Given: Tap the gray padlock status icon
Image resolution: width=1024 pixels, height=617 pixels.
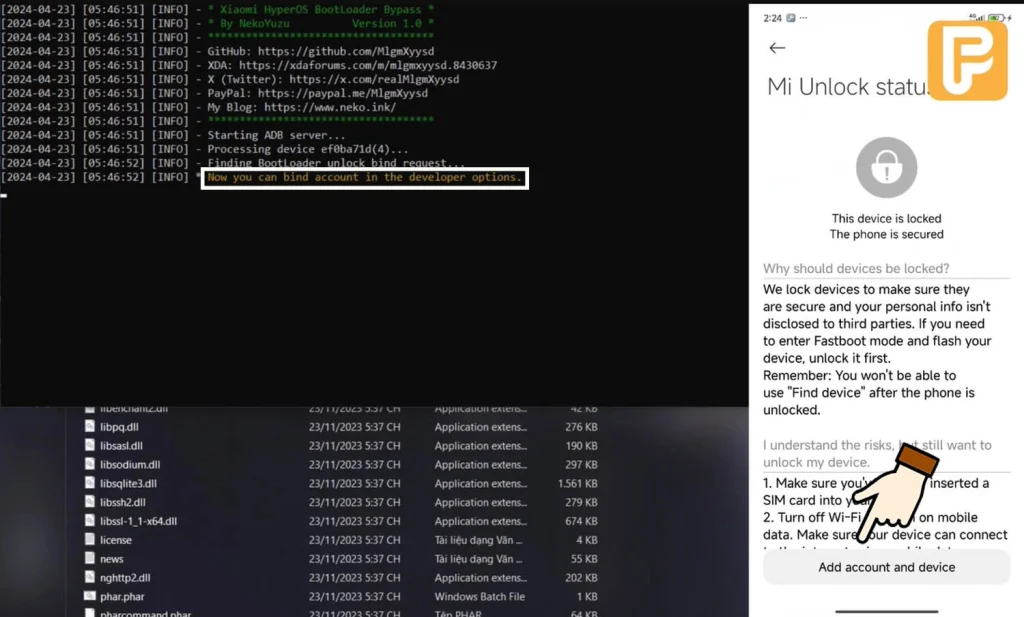Looking at the screenshot, I should coord(886,168).
